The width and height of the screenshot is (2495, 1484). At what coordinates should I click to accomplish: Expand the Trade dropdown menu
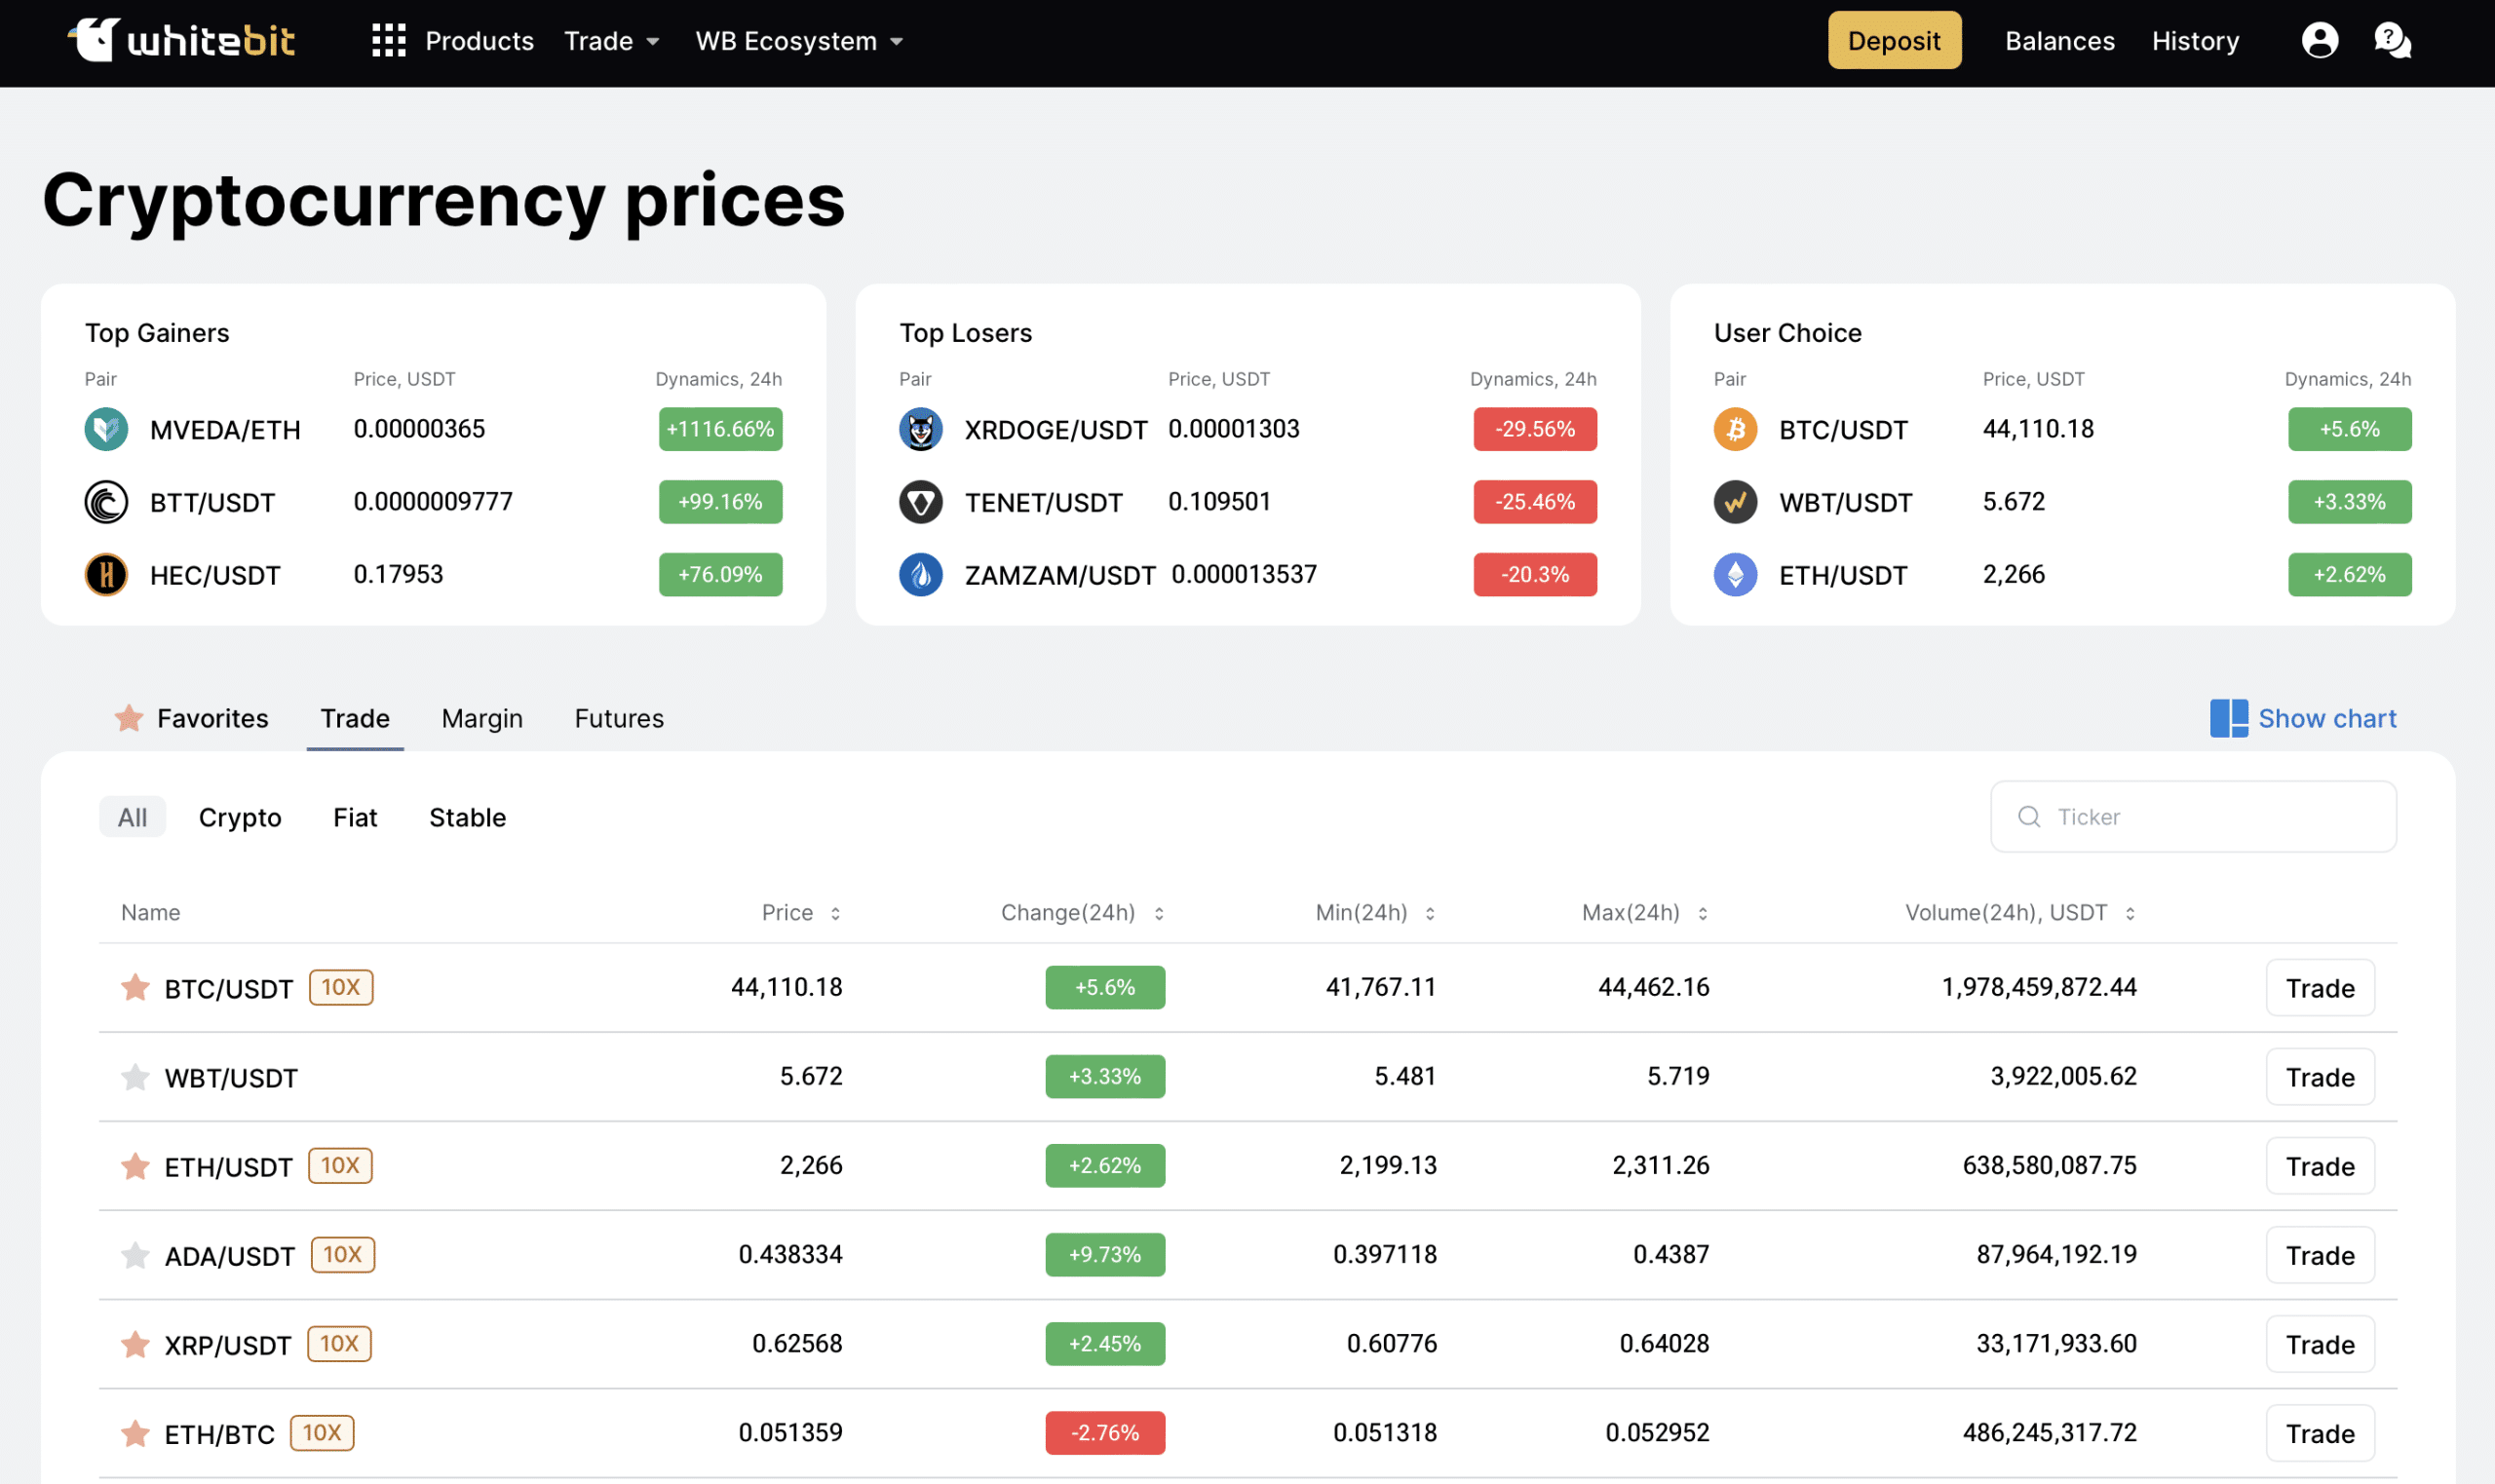611,41
